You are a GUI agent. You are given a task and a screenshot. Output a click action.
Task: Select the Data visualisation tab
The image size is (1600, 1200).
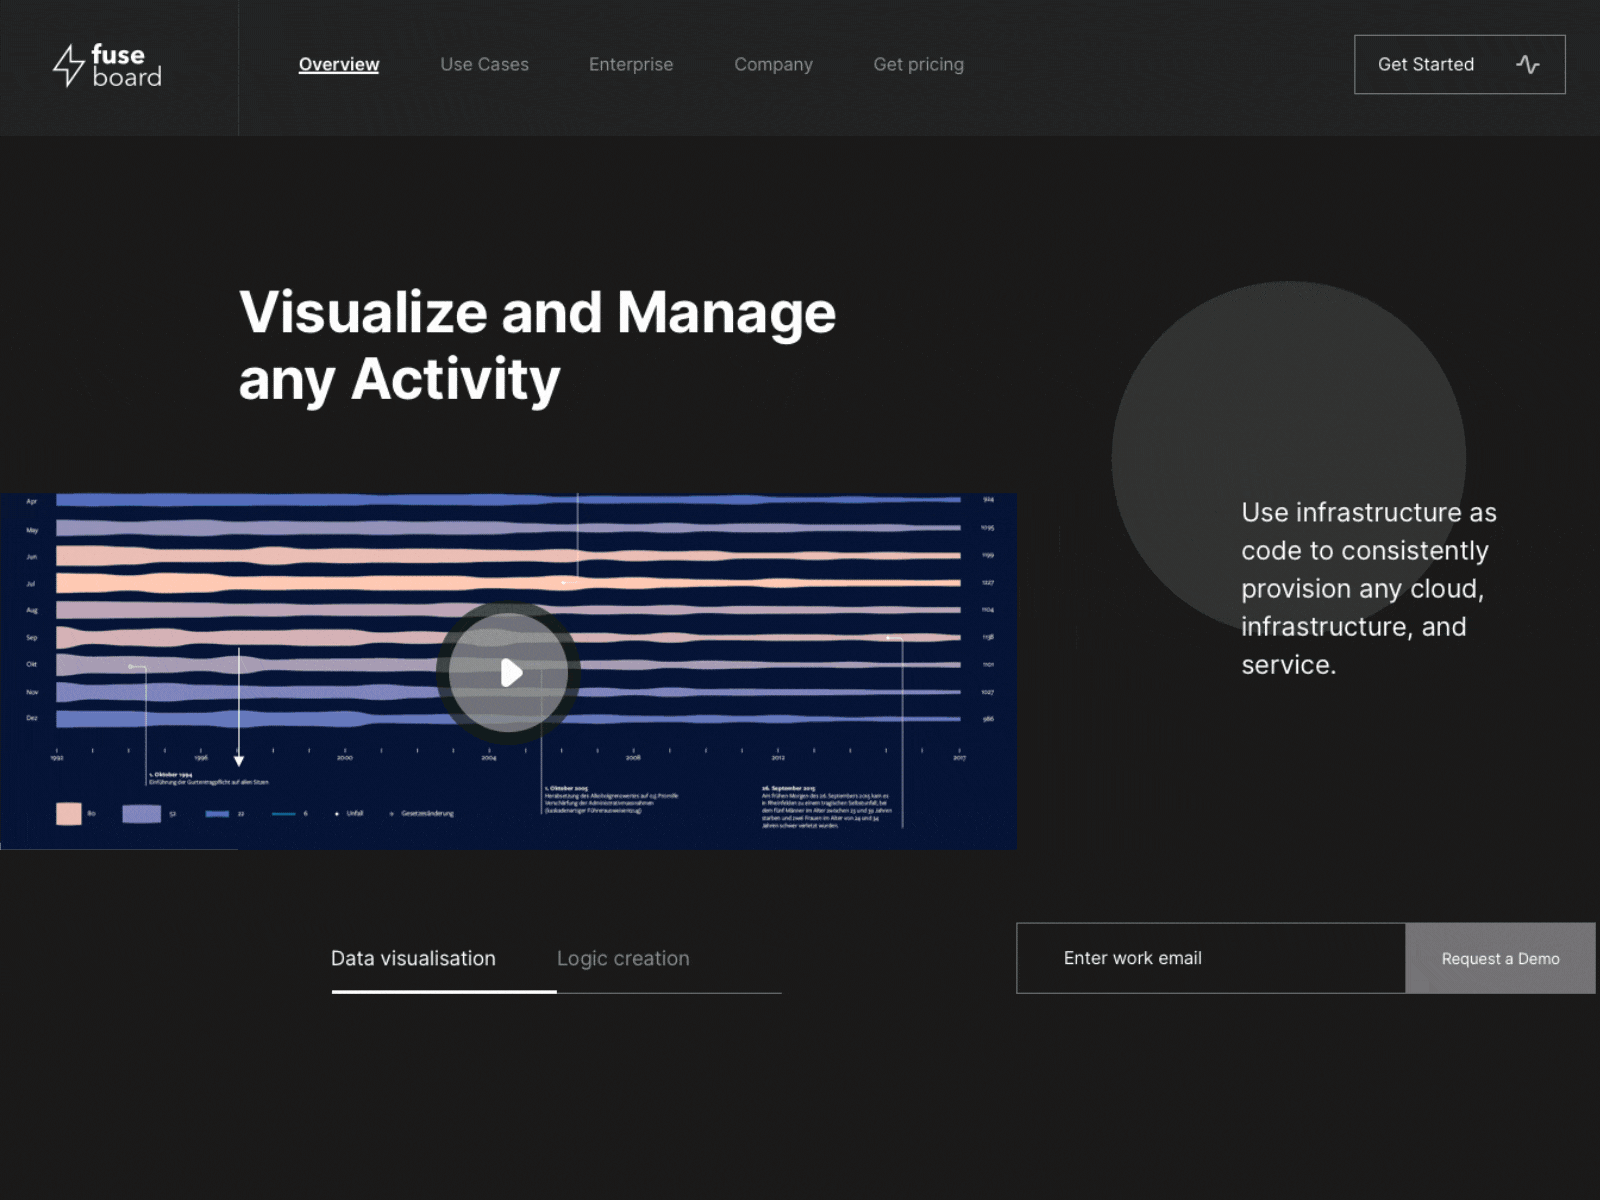pos(413,958)
